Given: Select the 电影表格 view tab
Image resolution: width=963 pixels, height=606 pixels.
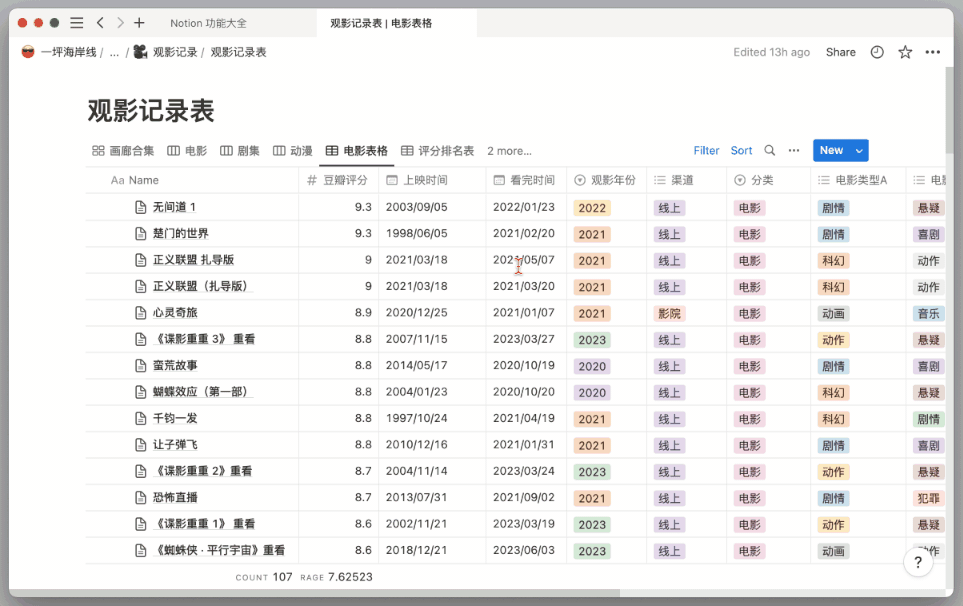Looking at the screenshot, I should (x=357, y=151).
